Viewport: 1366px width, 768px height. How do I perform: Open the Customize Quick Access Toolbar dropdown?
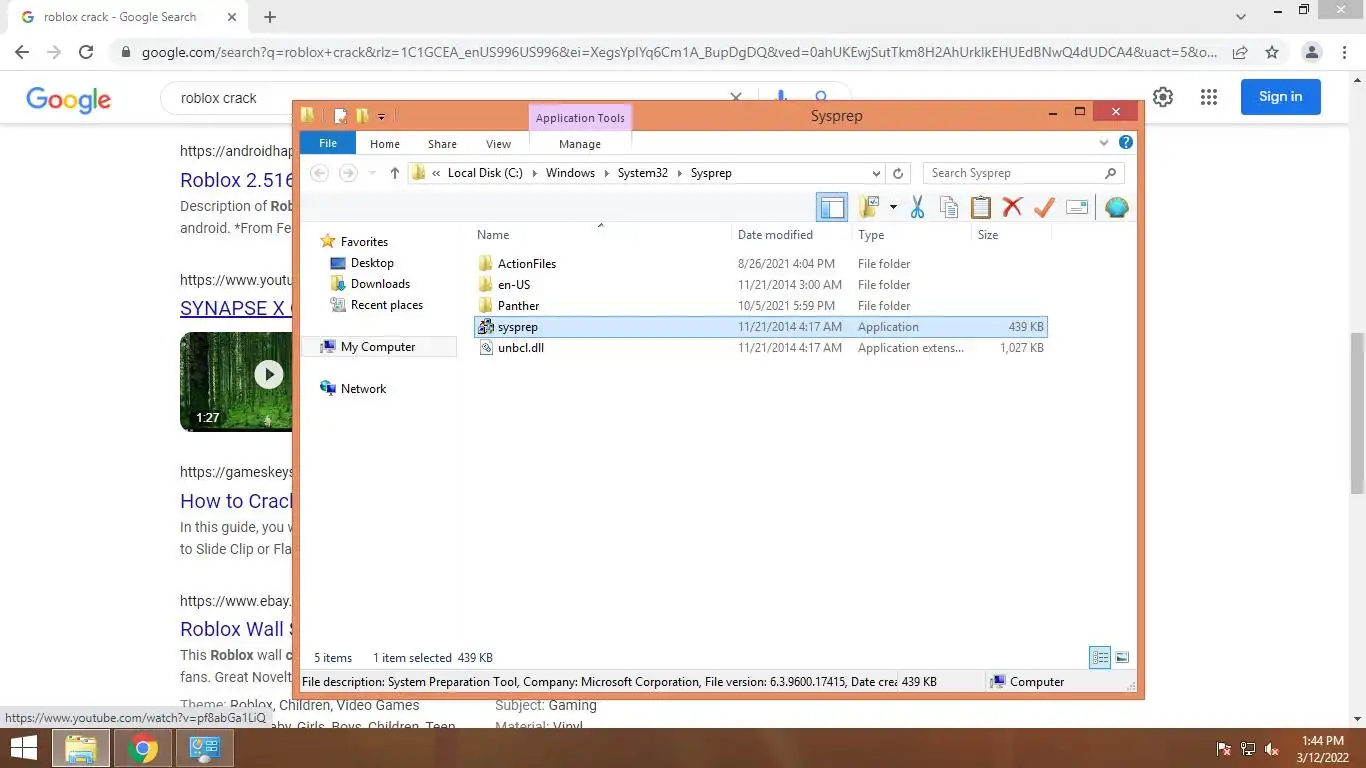(x=381, y=117)
